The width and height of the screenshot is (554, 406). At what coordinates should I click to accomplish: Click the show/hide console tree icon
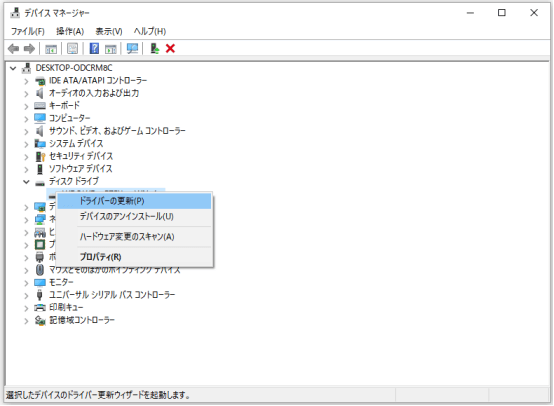[51, 49]
